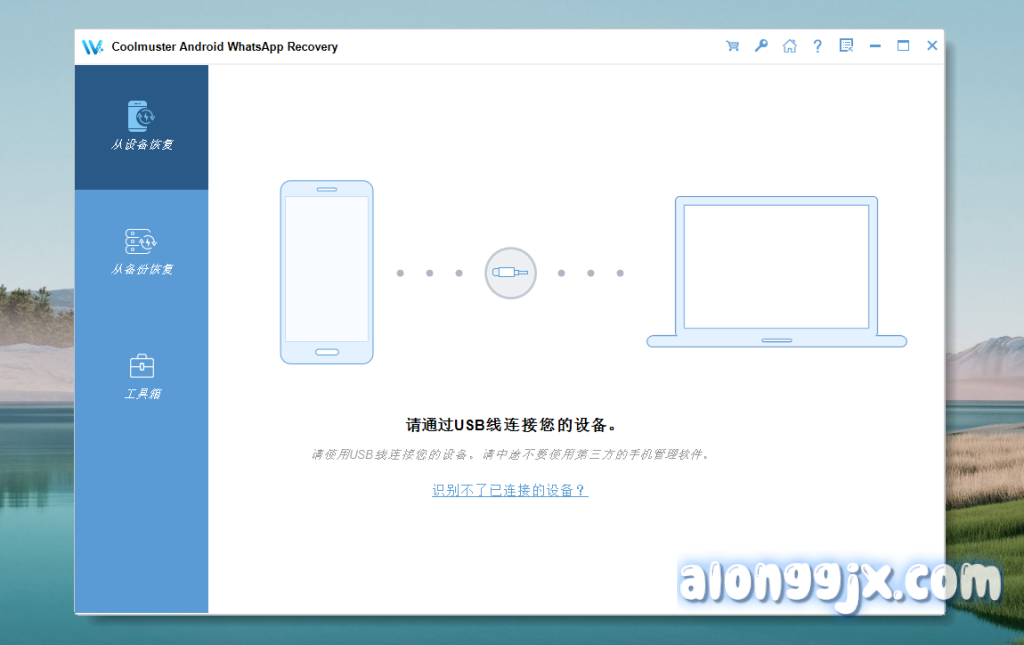Go to the home page icon
1024x645 pixels.
point(789,46)
